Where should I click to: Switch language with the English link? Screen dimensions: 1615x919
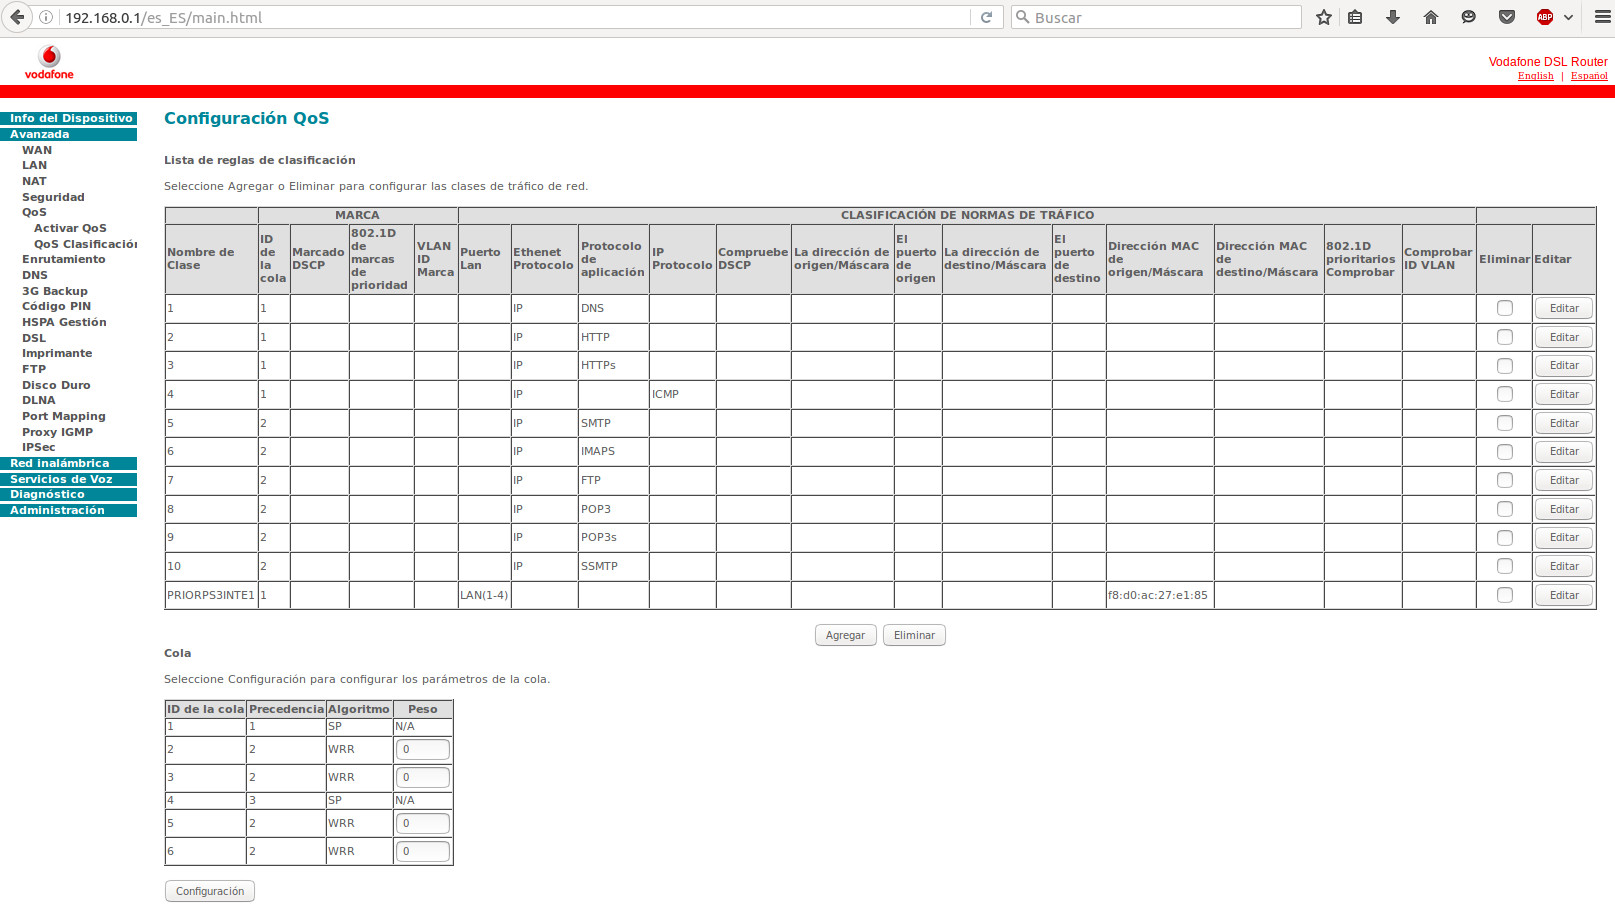(1535, 76)
